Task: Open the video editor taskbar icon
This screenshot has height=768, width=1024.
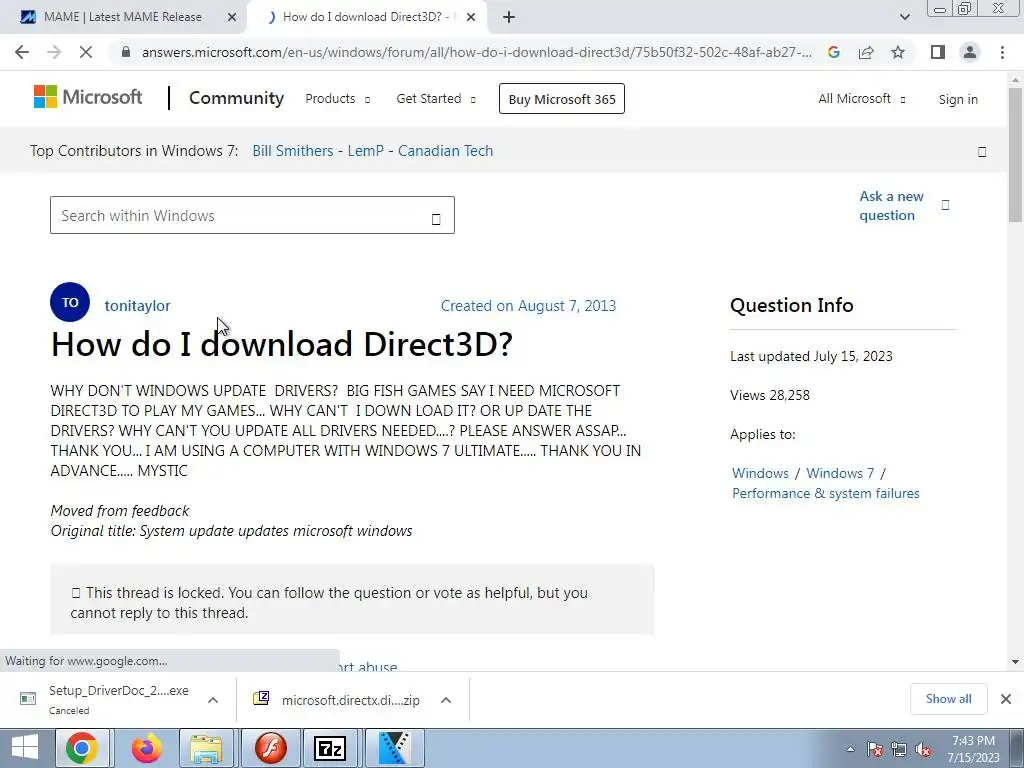Action: click(394, 748)
